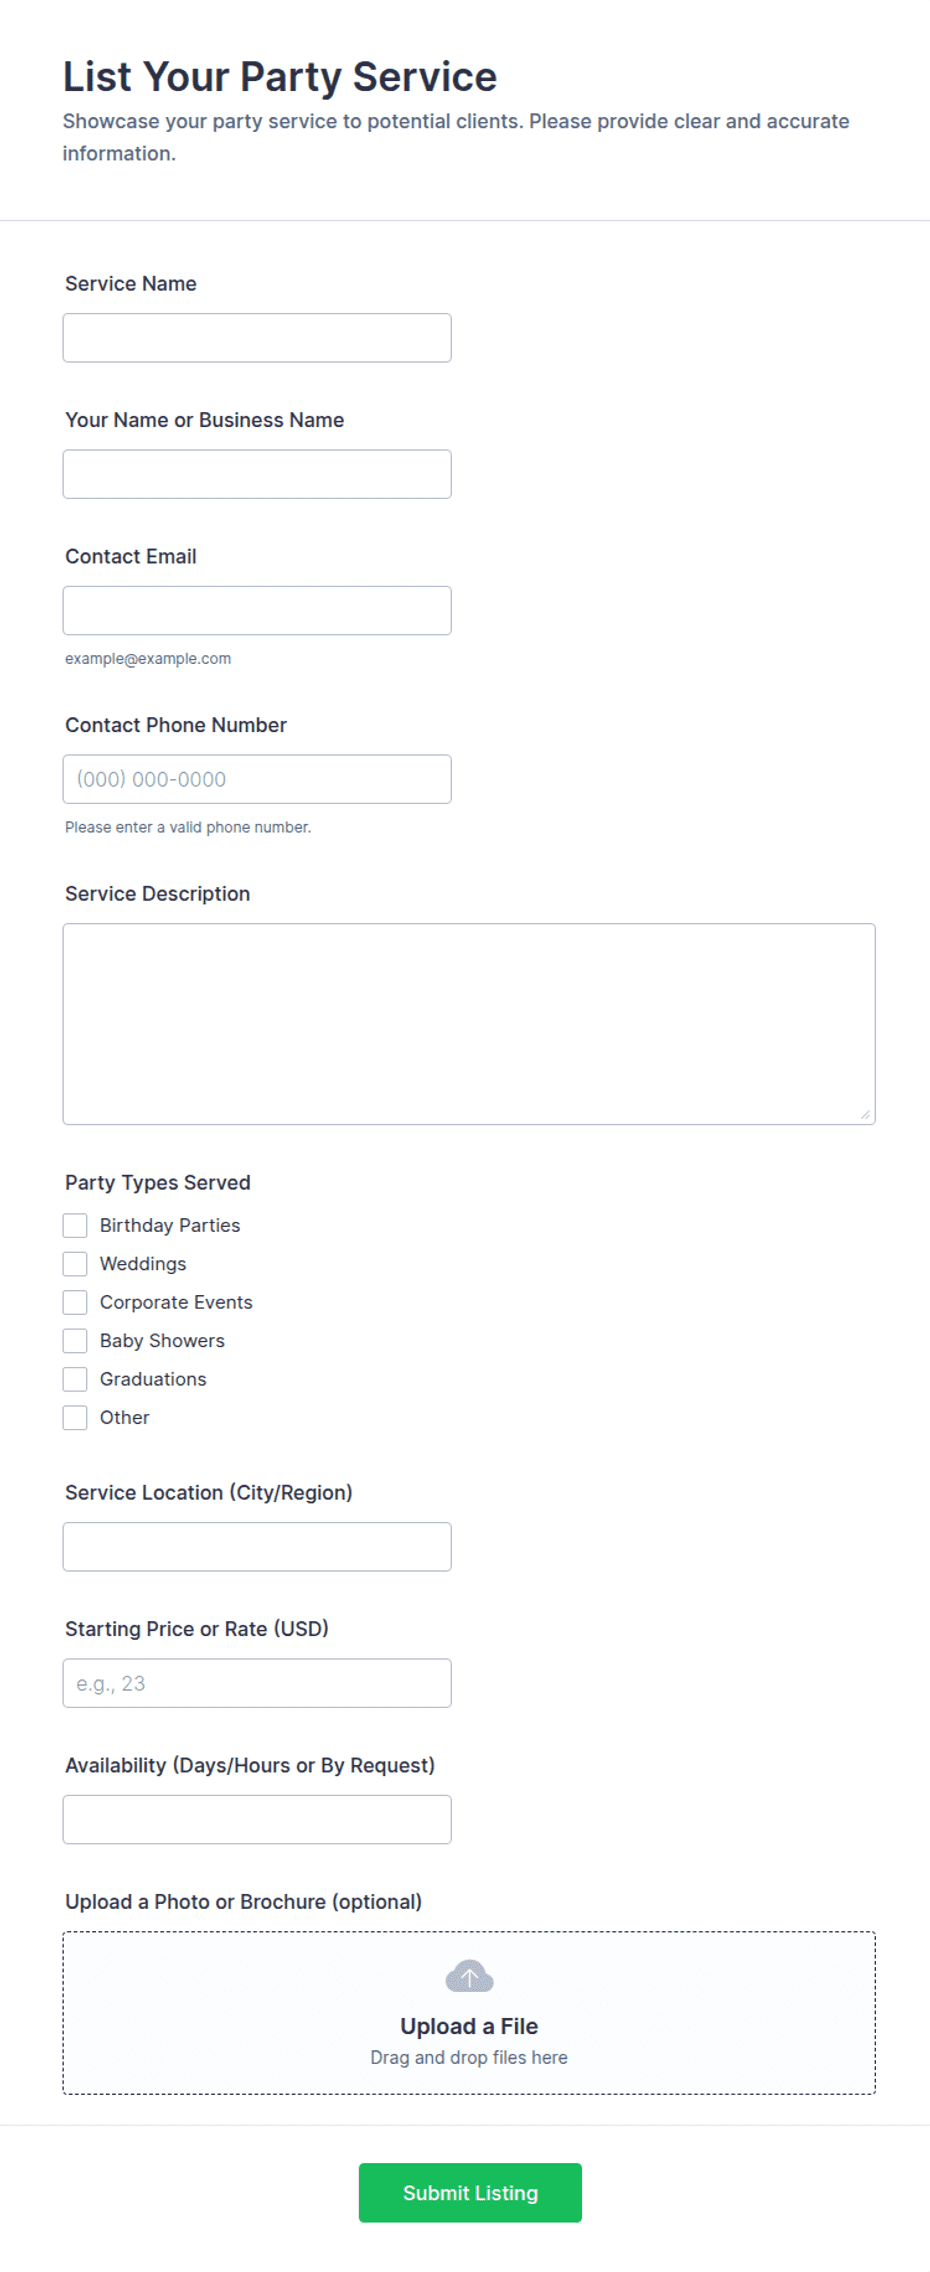Image resolution: width=930 pixels, height=2272 pixels.
Task: Click the Upload a File text
Action: tap(469, 2026)
